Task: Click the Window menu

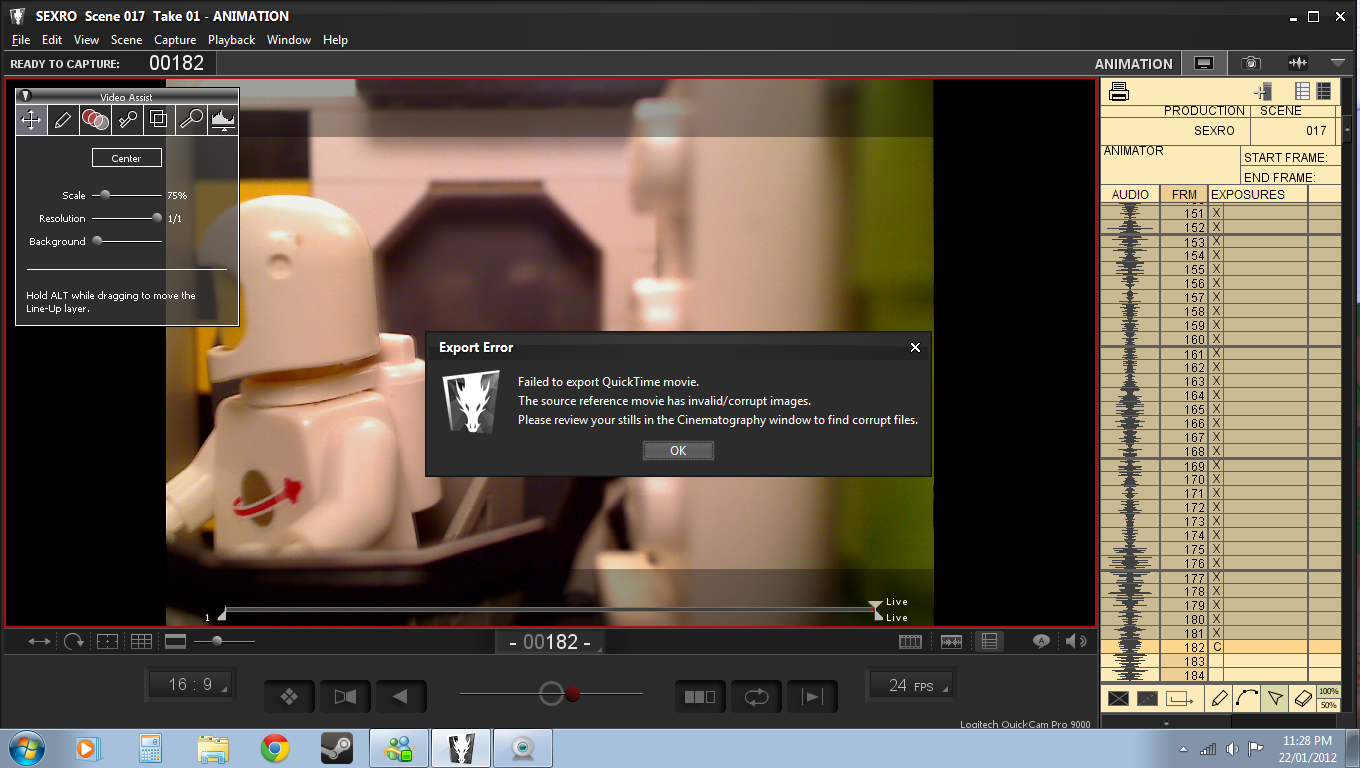Action: click(x=288, y=40)
